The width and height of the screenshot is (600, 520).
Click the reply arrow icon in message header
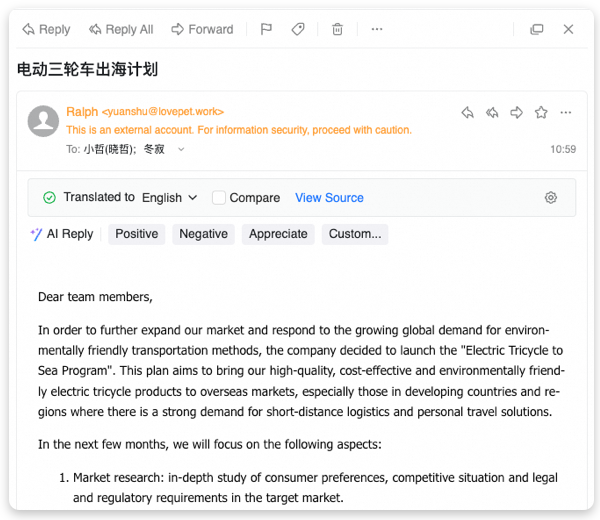click(x=467, y=112)
